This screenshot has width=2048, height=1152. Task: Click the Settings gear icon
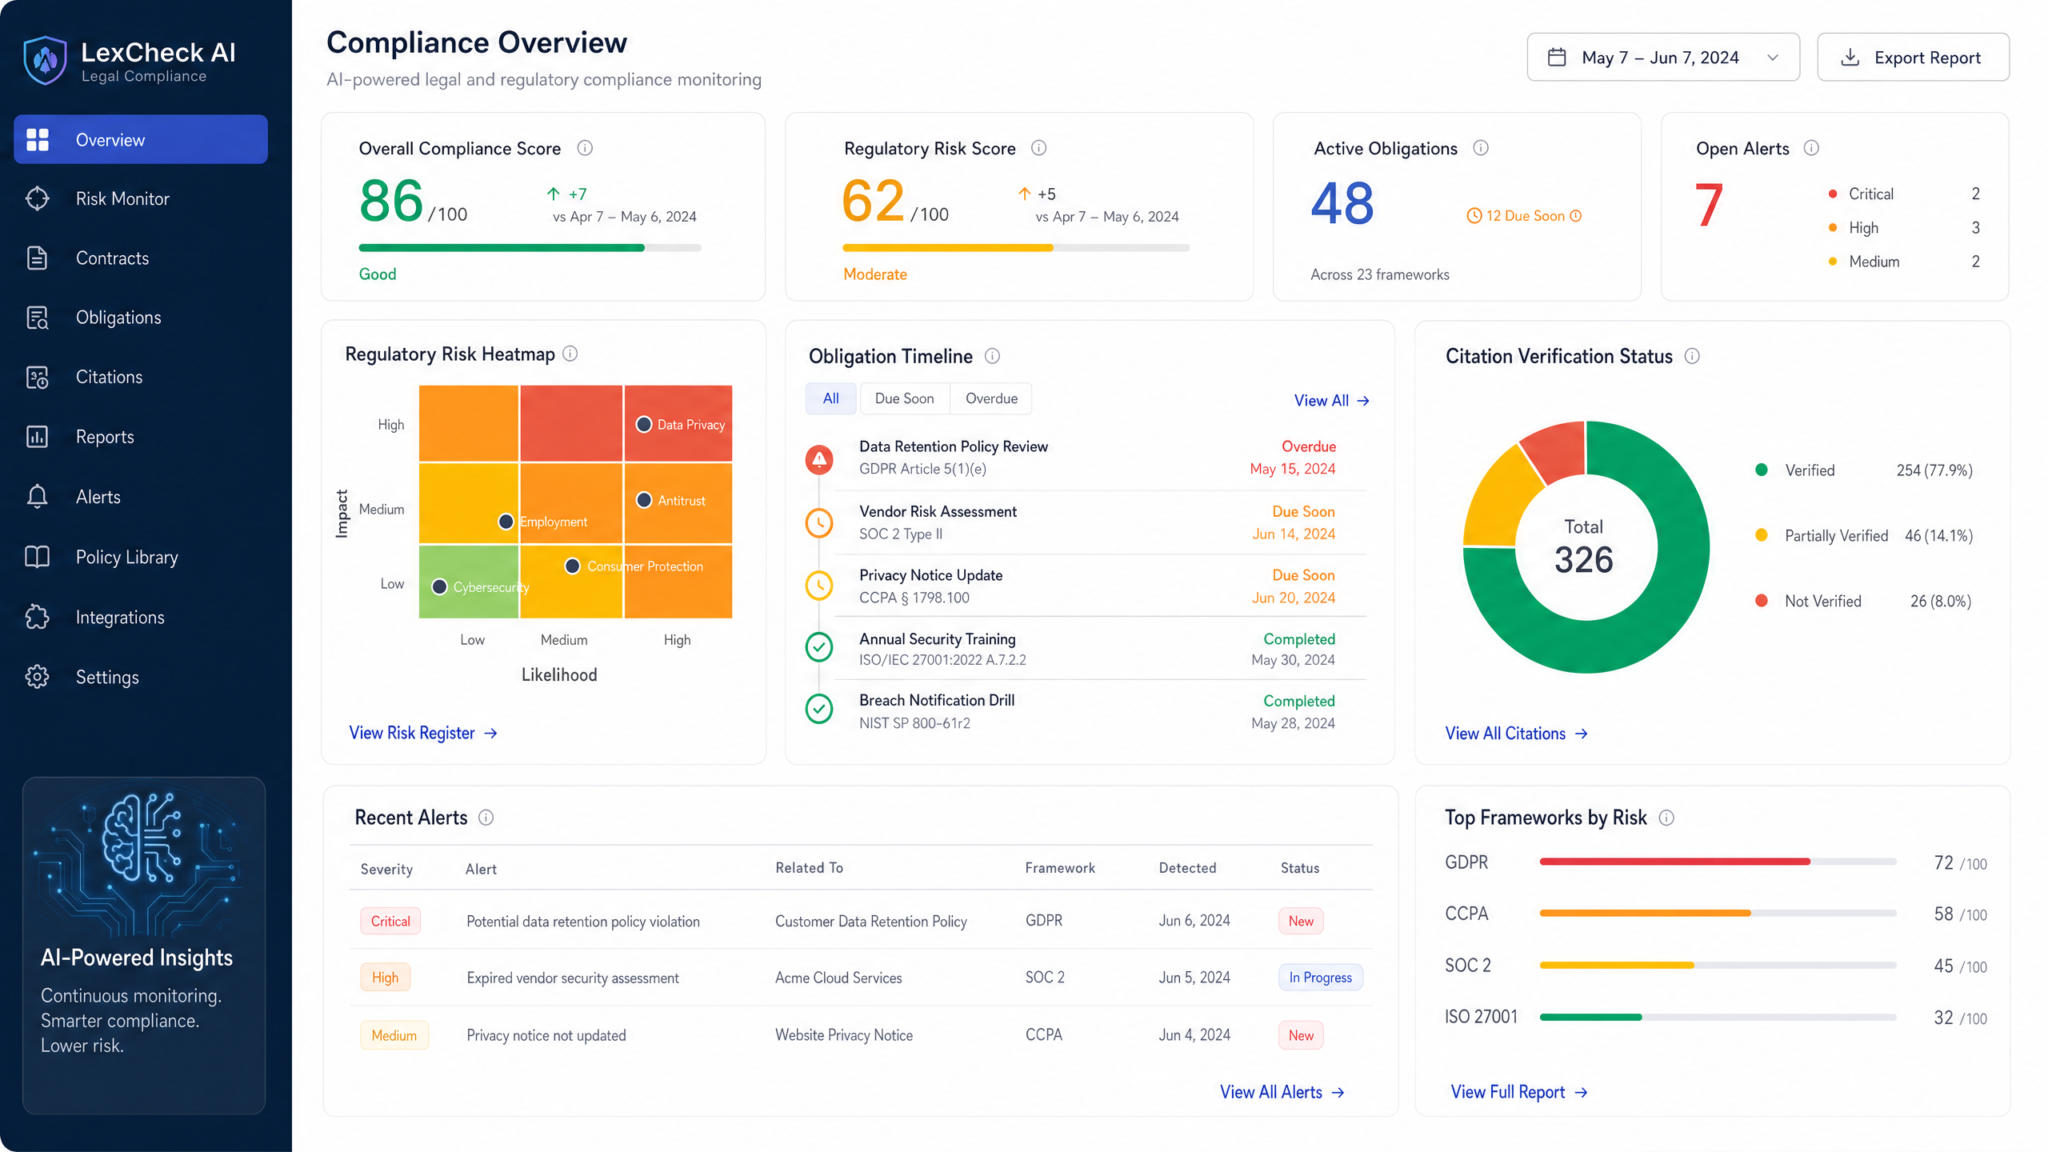click(38, 677)
